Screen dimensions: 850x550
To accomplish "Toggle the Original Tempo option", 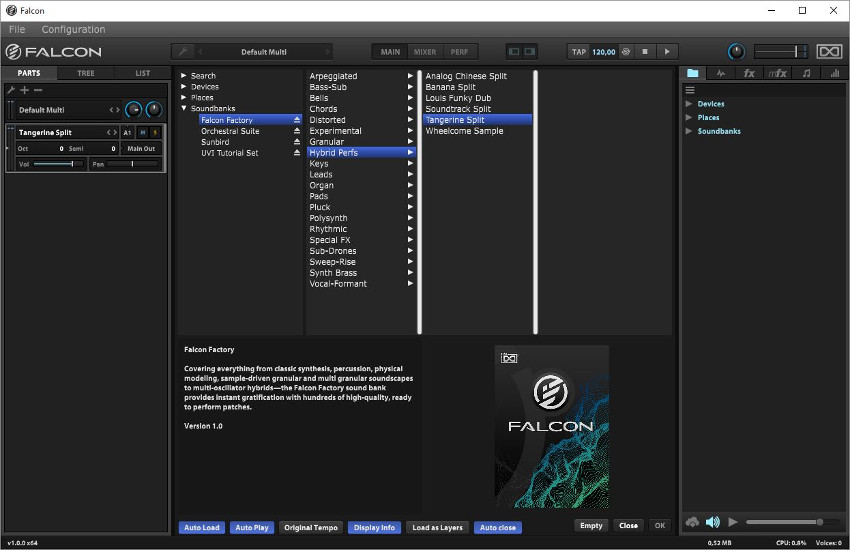I will [x=311, y=527].
